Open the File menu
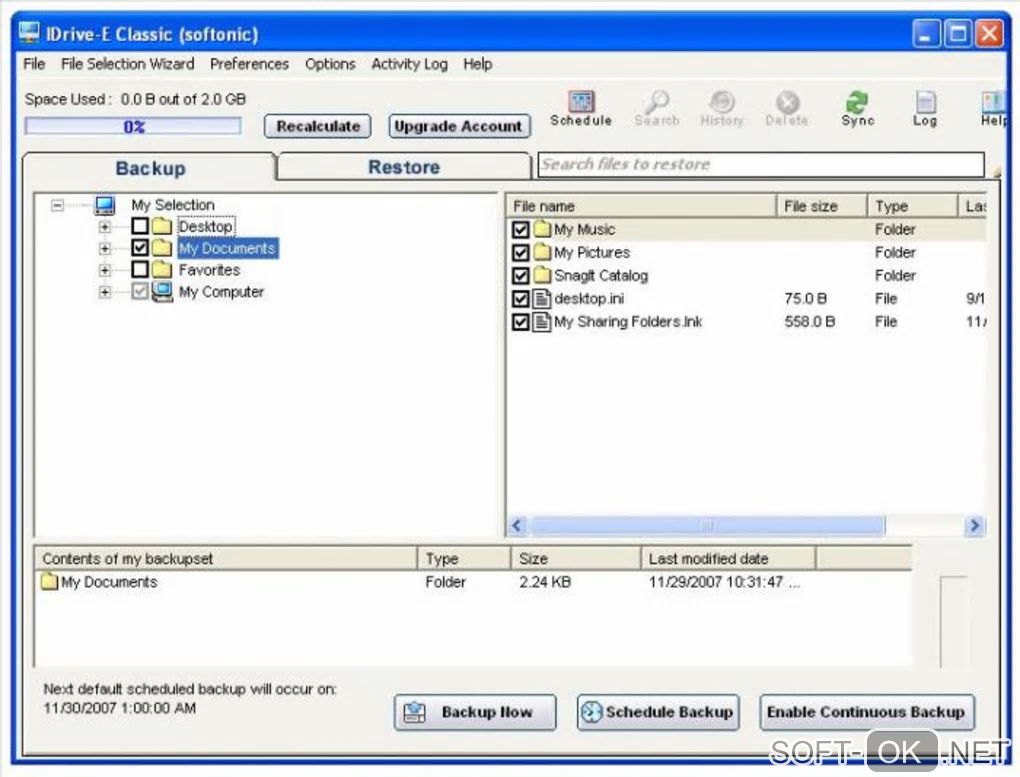 coord(34,64)
